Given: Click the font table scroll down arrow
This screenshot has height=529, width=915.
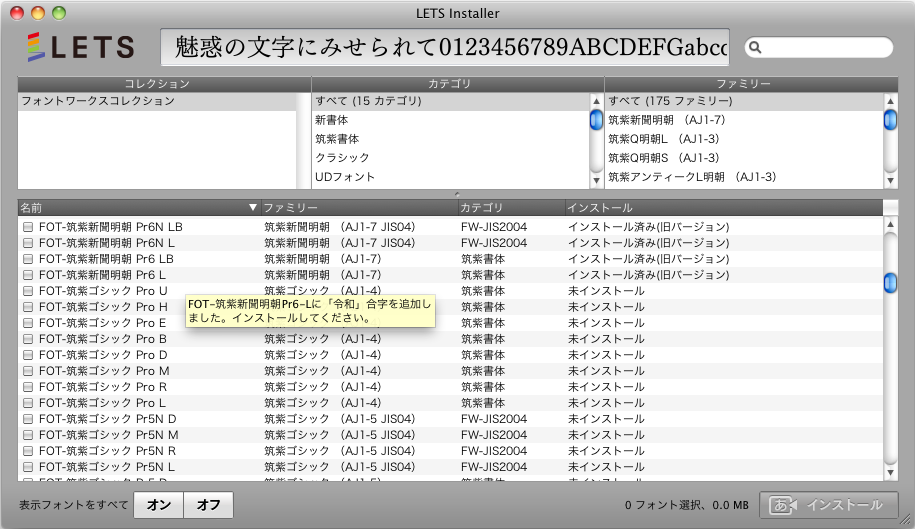Looking at the screenshot, I should click(890, 472).
